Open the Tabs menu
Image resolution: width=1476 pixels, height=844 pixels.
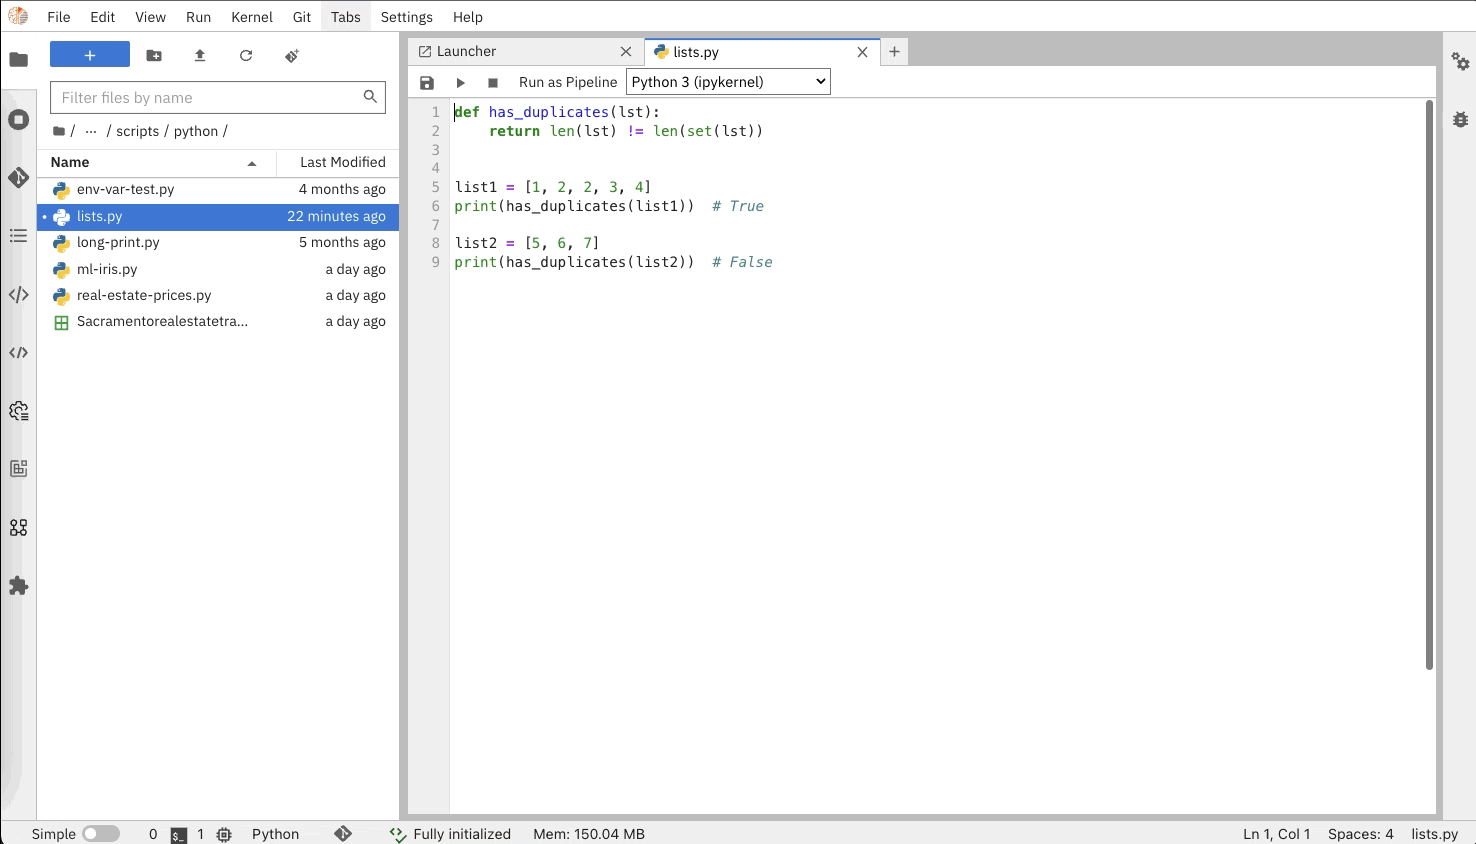346,17
